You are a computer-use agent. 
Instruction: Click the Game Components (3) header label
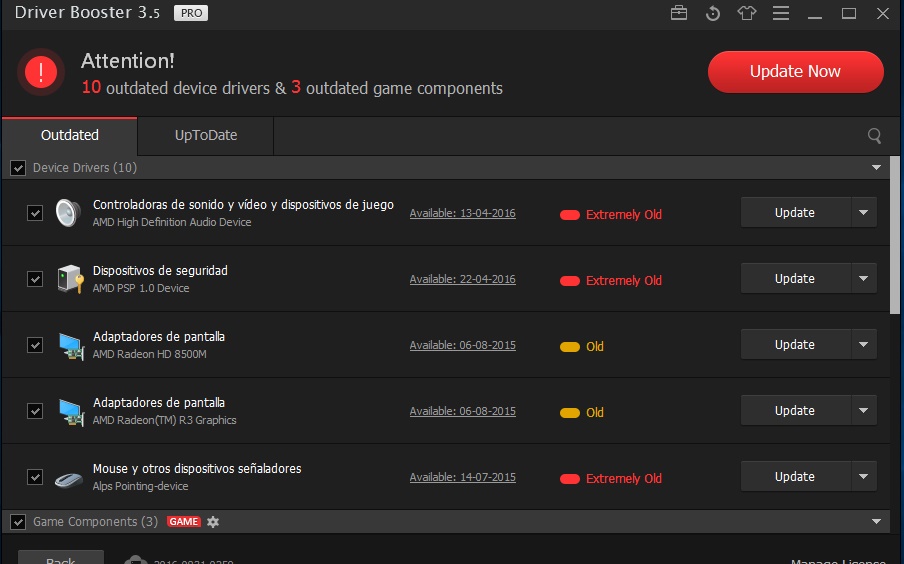95,522
